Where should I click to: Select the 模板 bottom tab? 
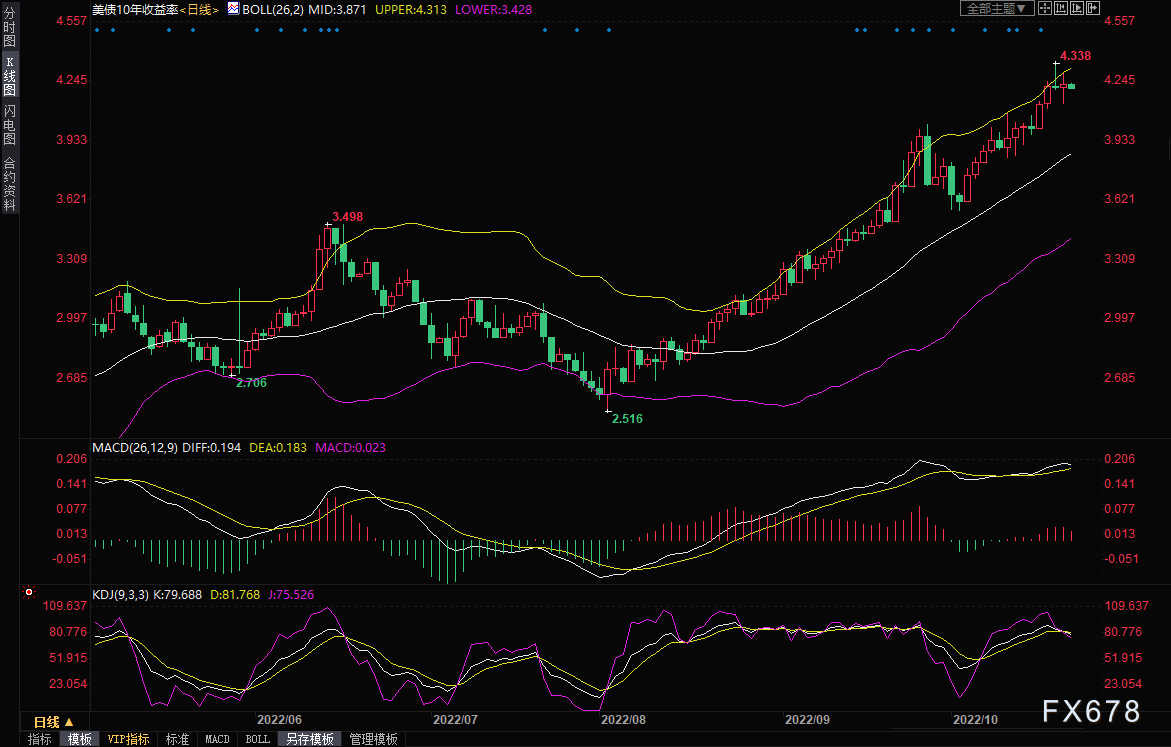click(x=79, y=739)
